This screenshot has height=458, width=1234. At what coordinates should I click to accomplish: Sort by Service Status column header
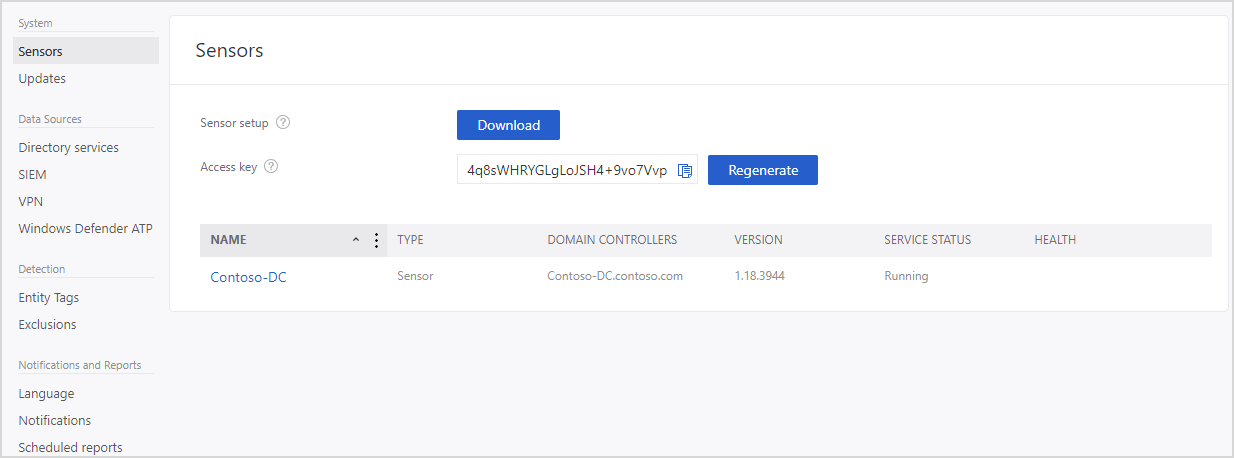click(x=927, y=240)
